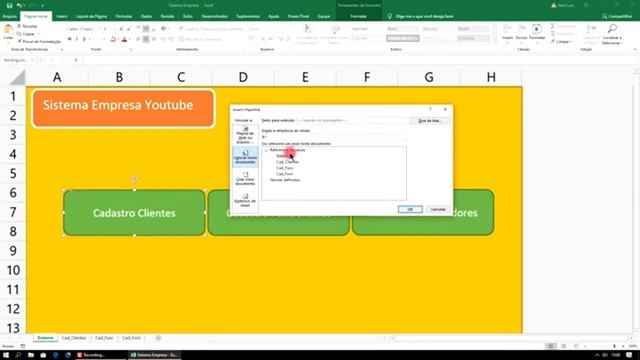The width and height of the screenshot is (640, 360).
Task: Expand the Área de Transferência dialog launcher
Action: (62, 49)
